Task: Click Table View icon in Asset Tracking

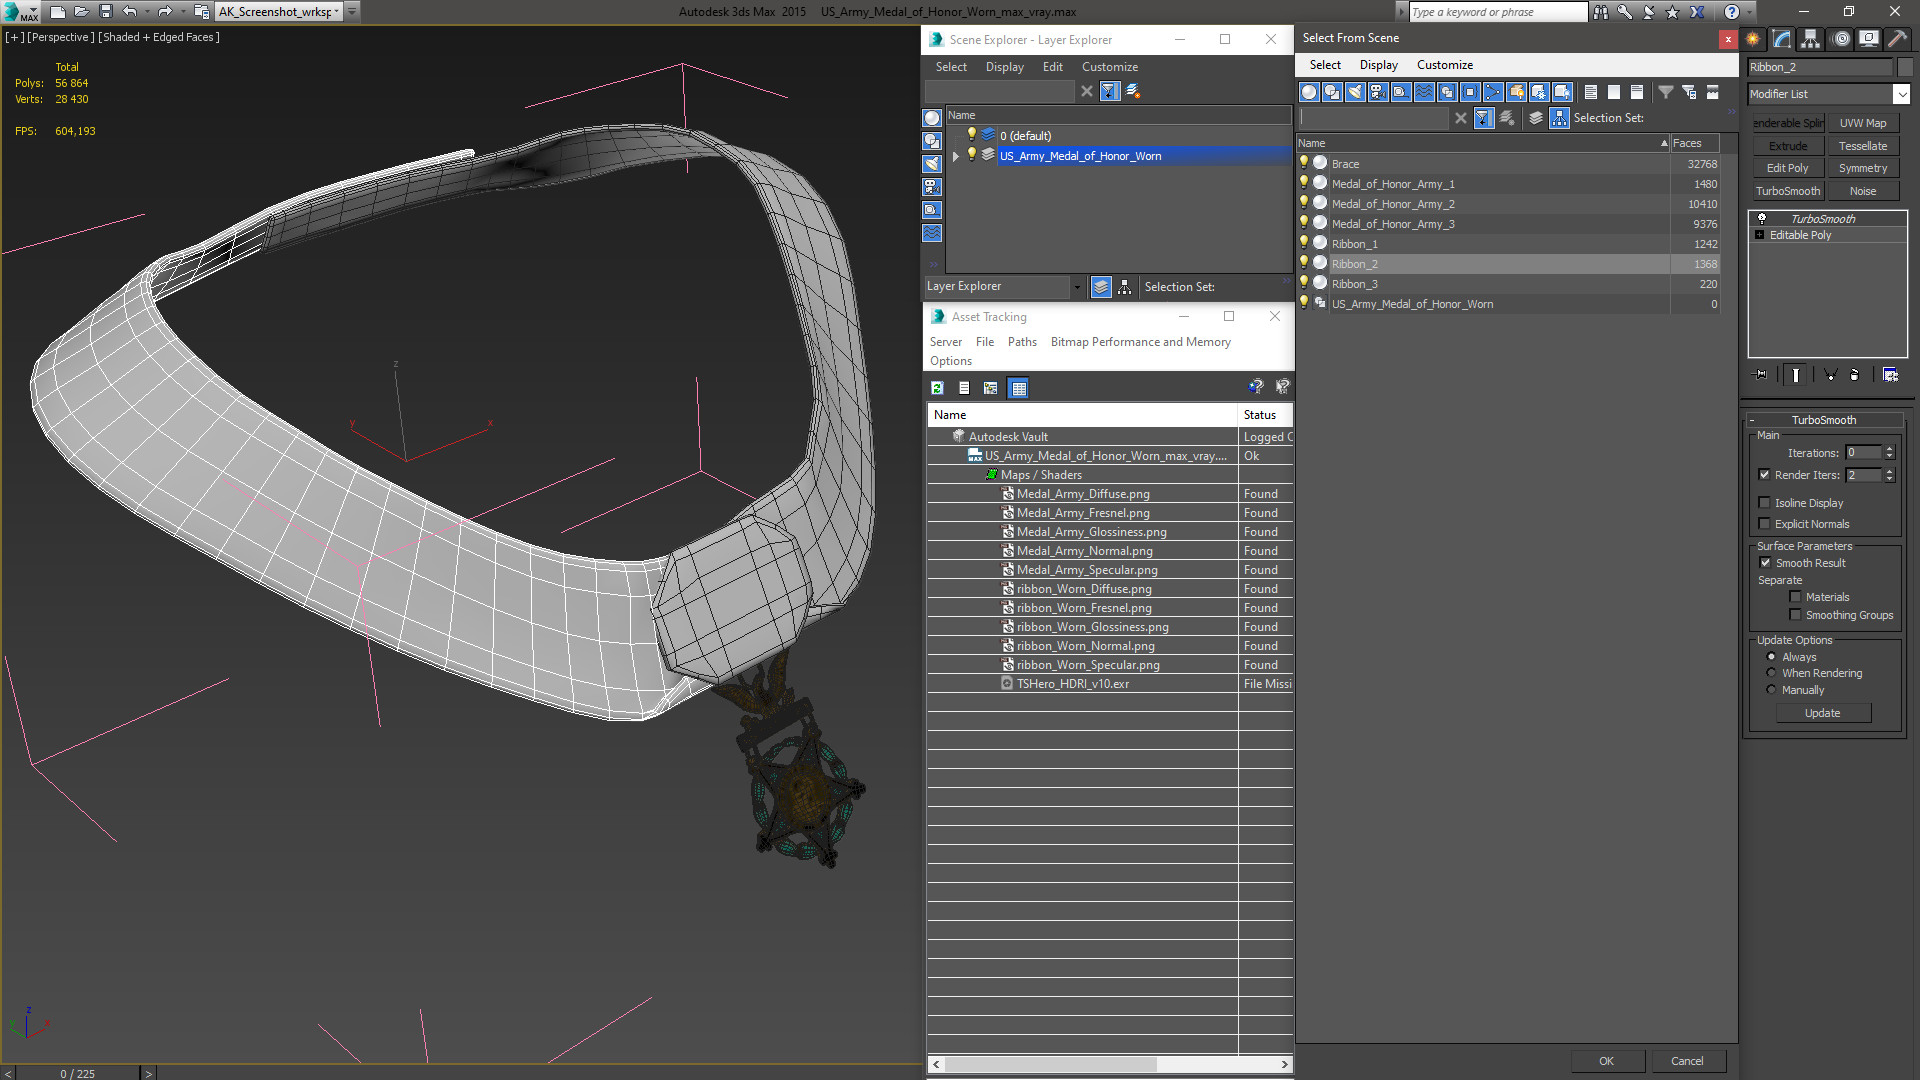Action: pos(1019,388)
